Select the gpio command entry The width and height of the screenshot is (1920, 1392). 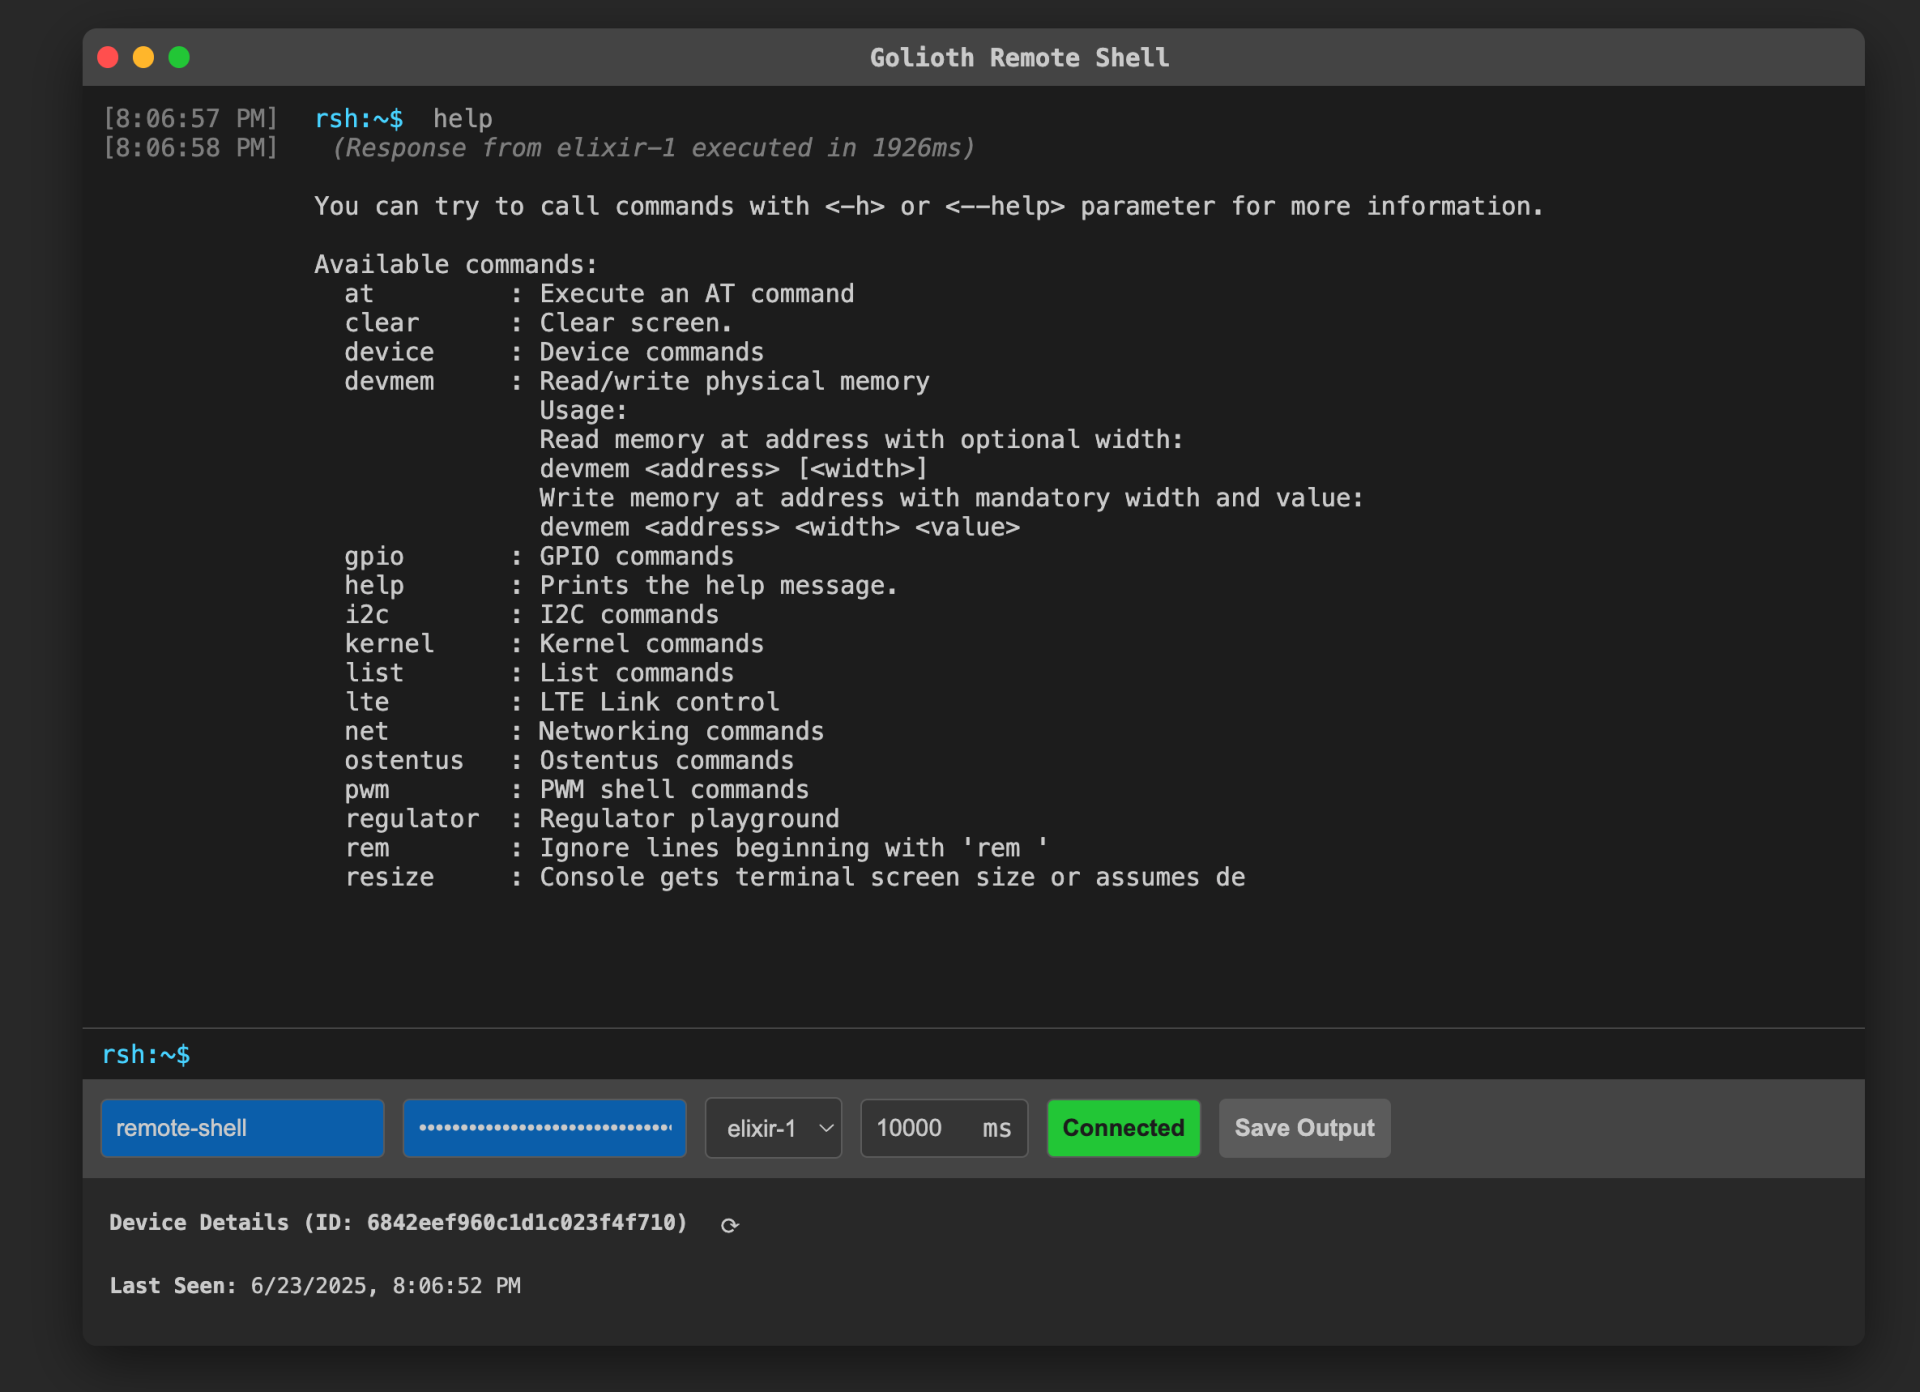(374, 556)
